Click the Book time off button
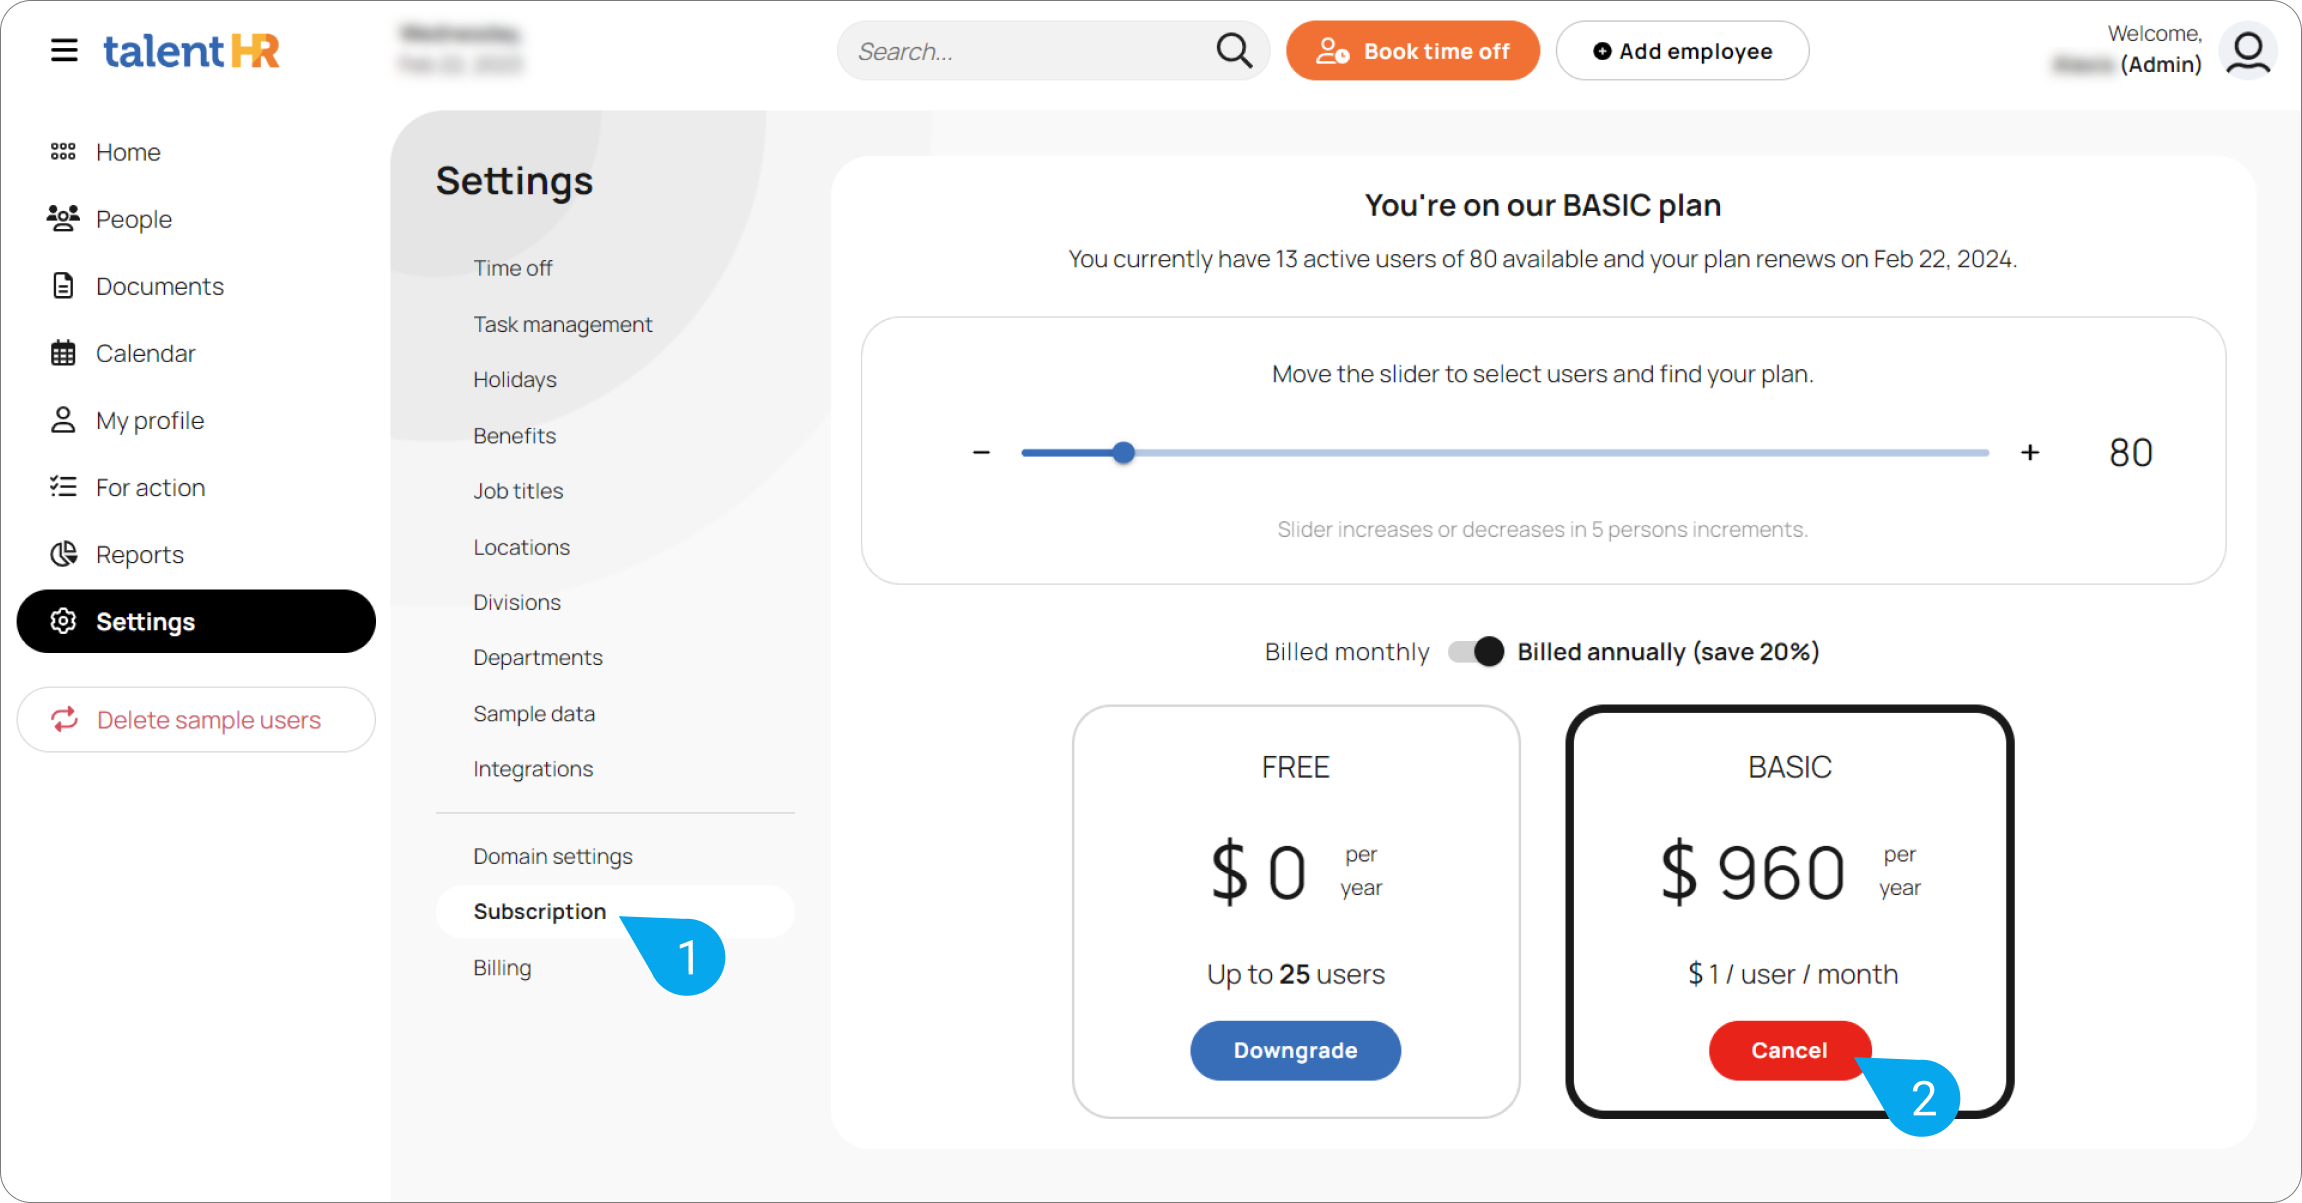The height and width of the screenshot is (1203, 2302). 1413,51
